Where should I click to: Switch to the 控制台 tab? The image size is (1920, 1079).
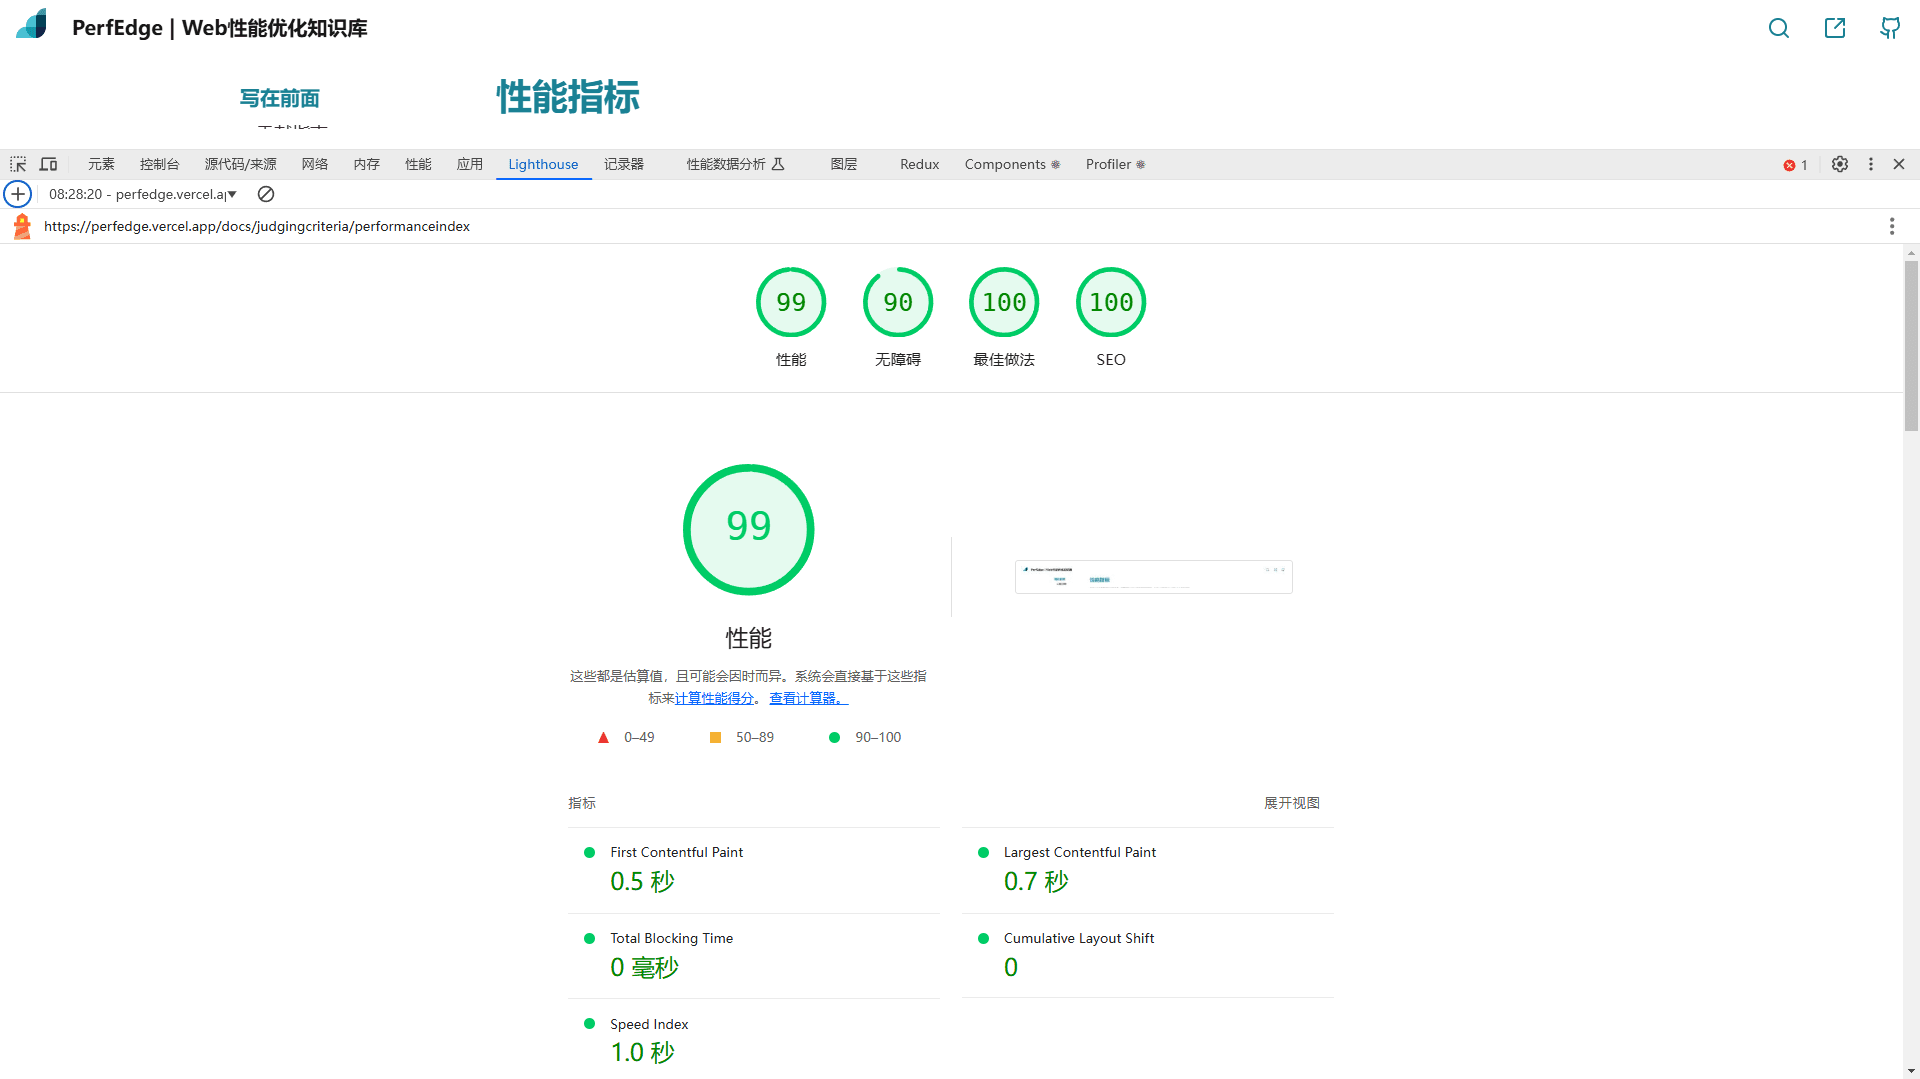coord(159,164)
